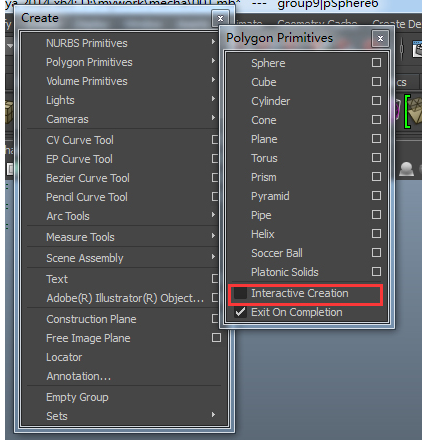This screenshot has width=437, height=440.
Task: Open Construction Plane options box
Action: tap(215, 319)
